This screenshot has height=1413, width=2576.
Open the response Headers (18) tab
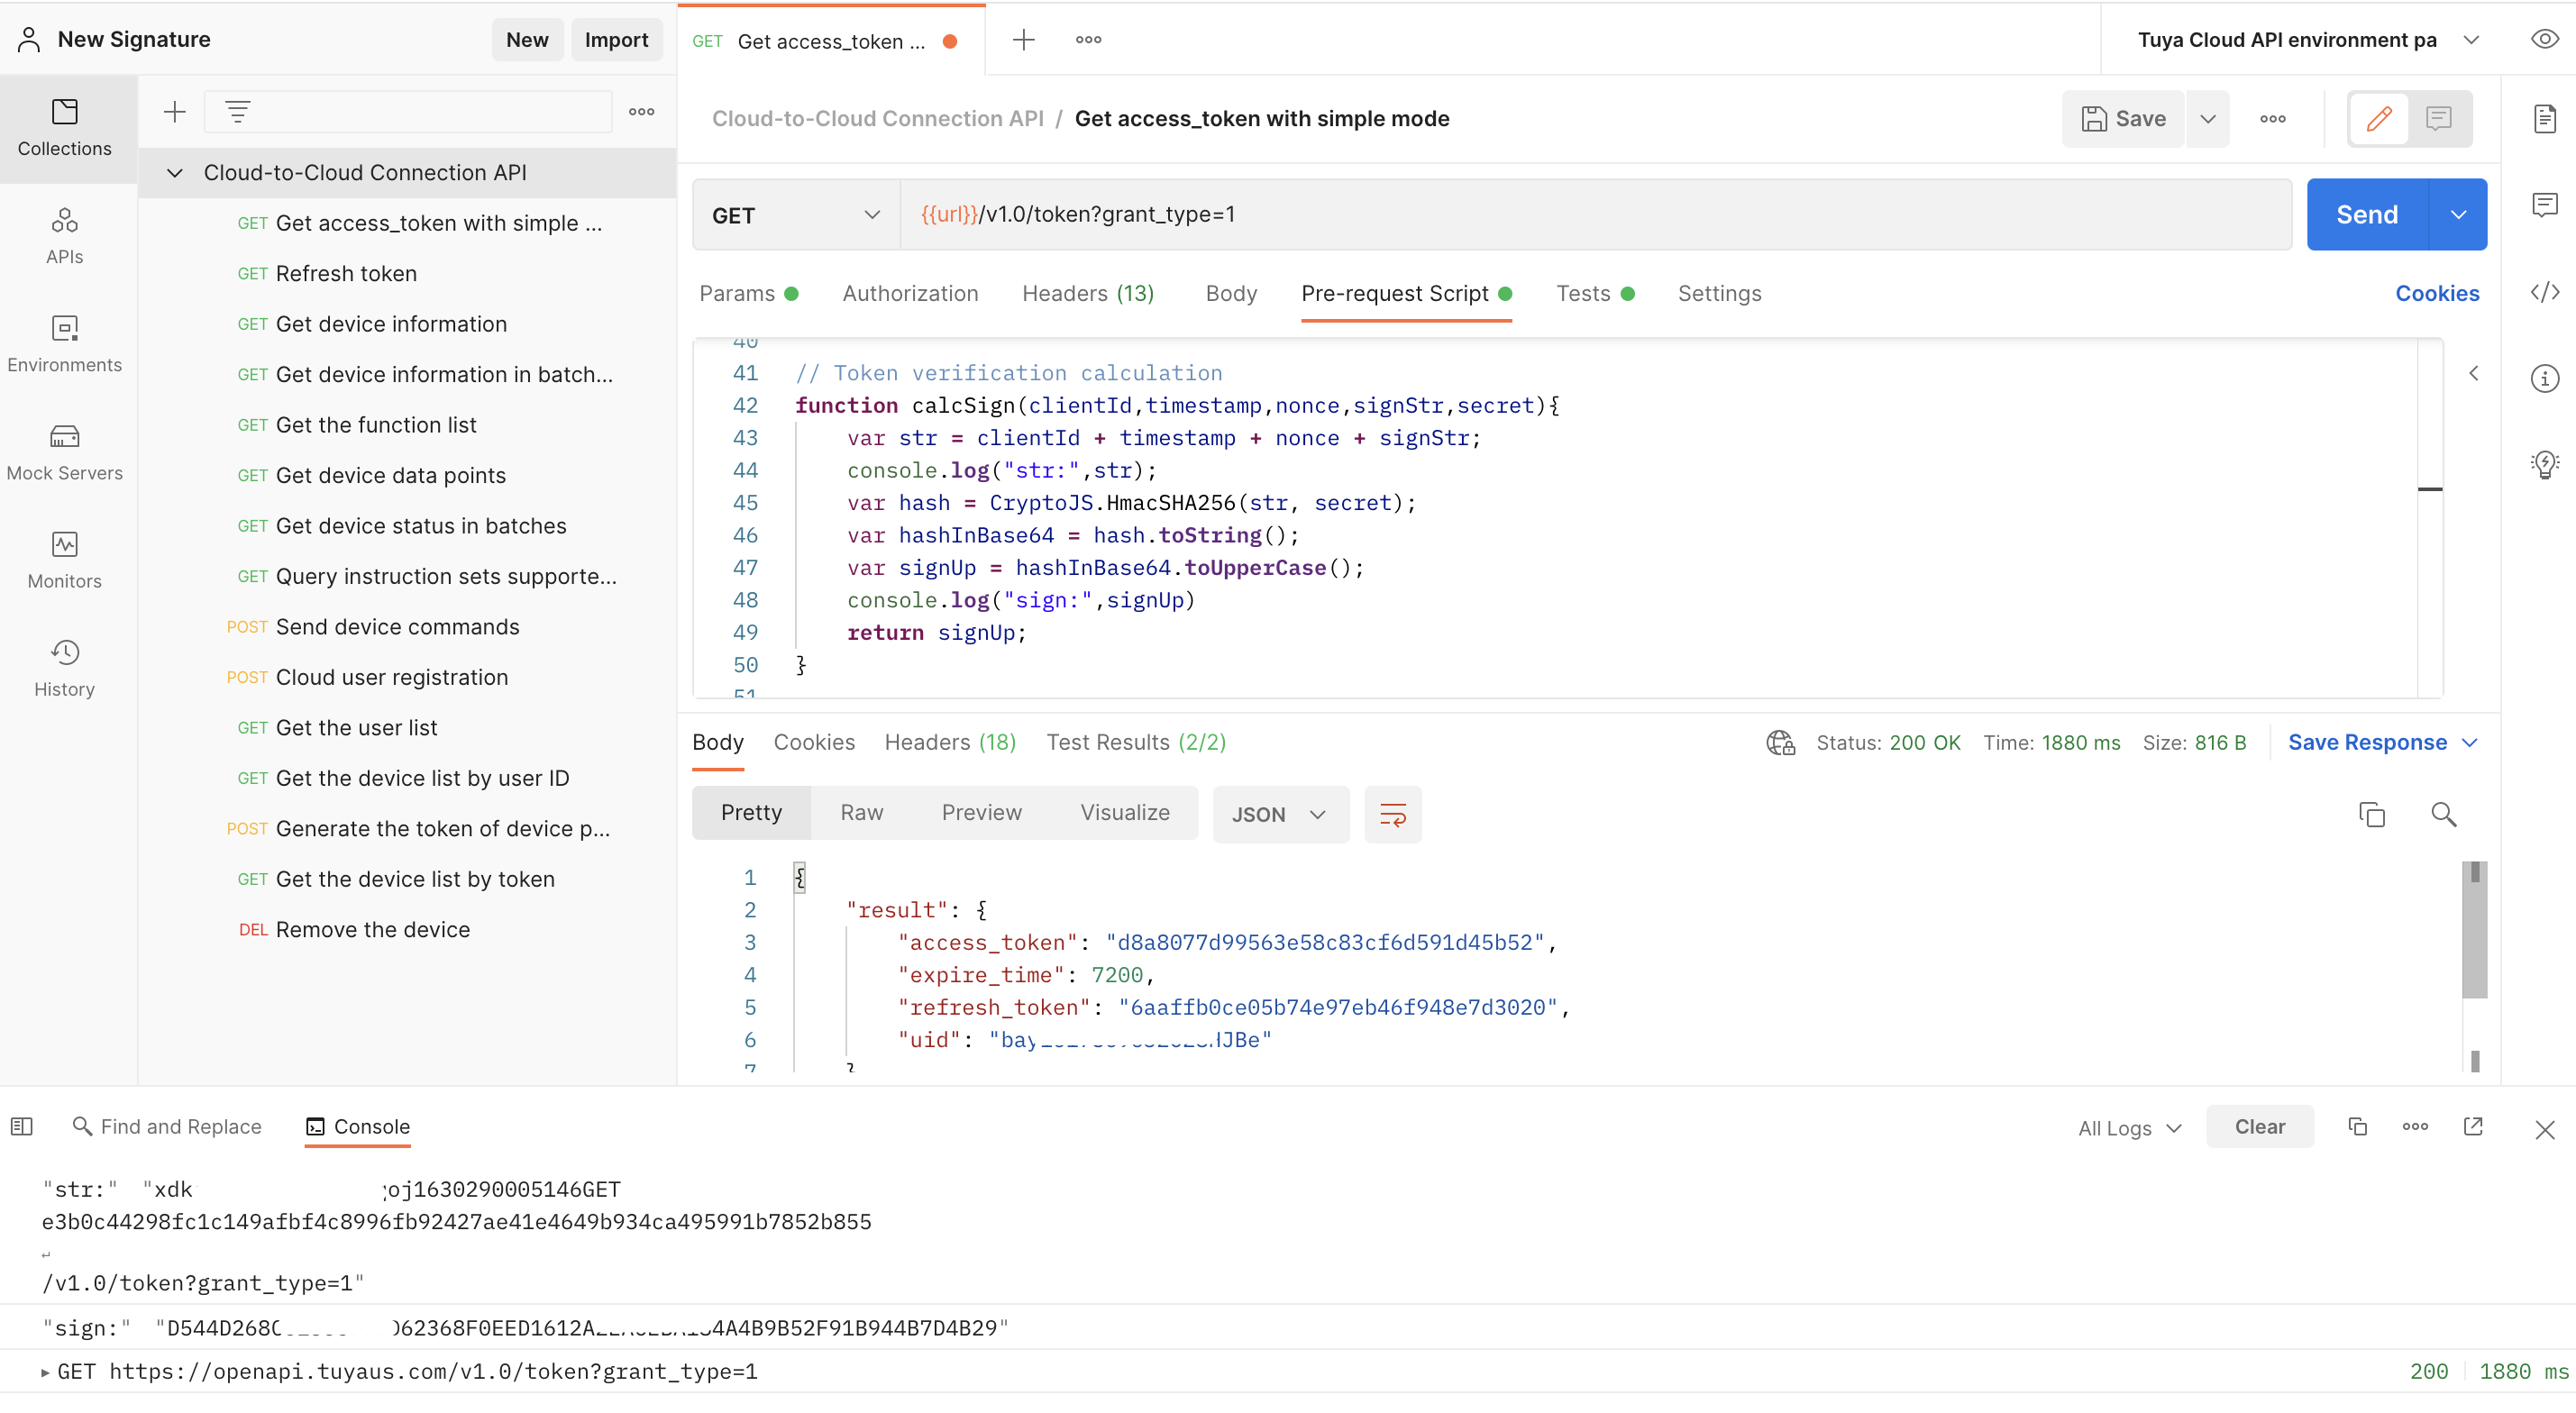pos(950,743)
